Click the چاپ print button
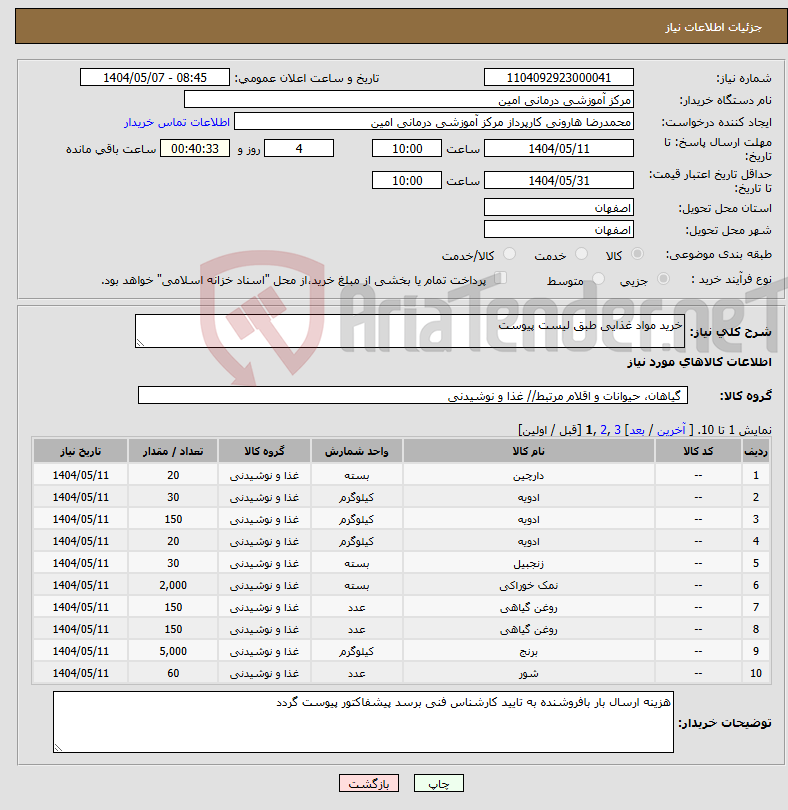 click(439, 783)
